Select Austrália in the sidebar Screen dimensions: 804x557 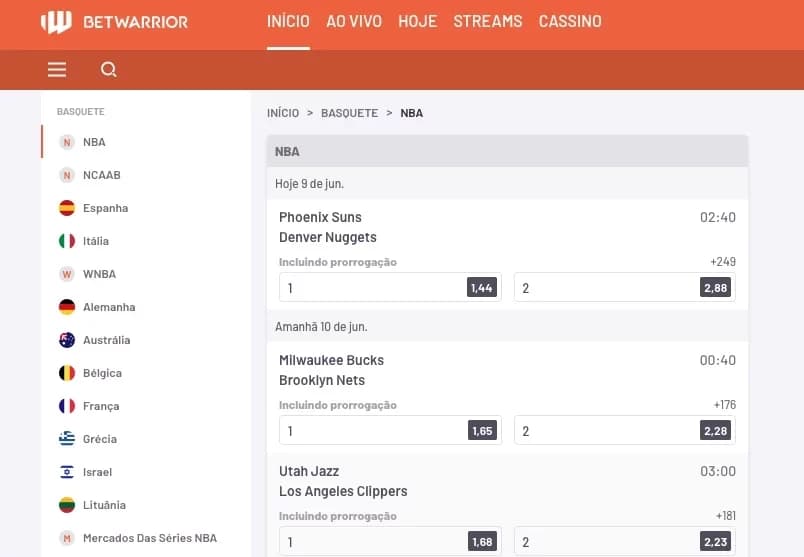click(107, 340)
